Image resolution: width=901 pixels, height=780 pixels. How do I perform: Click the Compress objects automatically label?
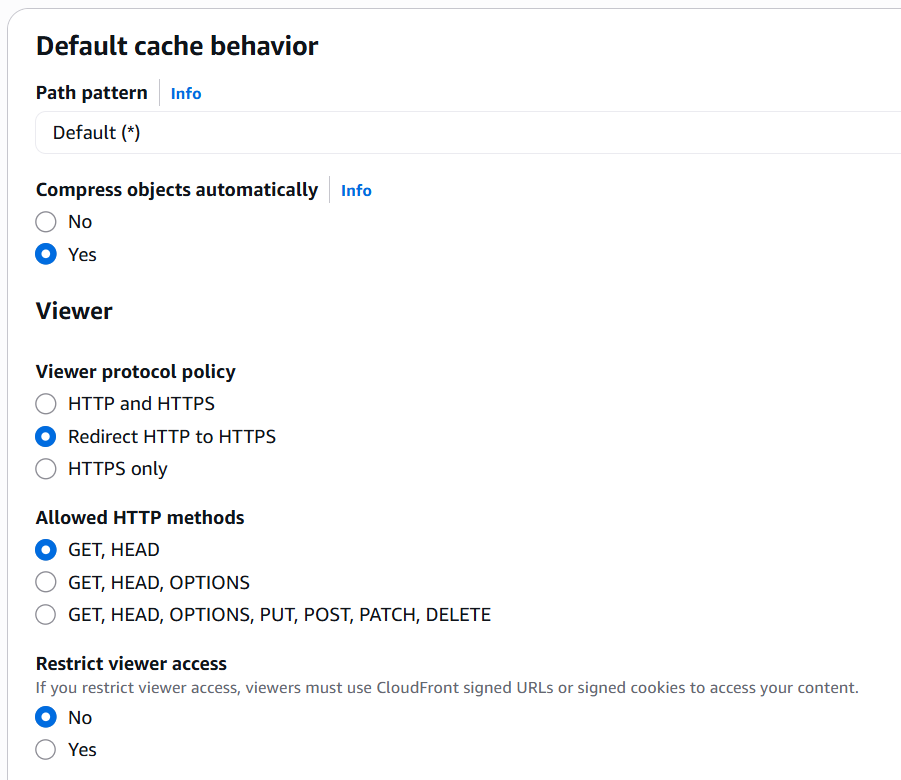click(176, 190)
